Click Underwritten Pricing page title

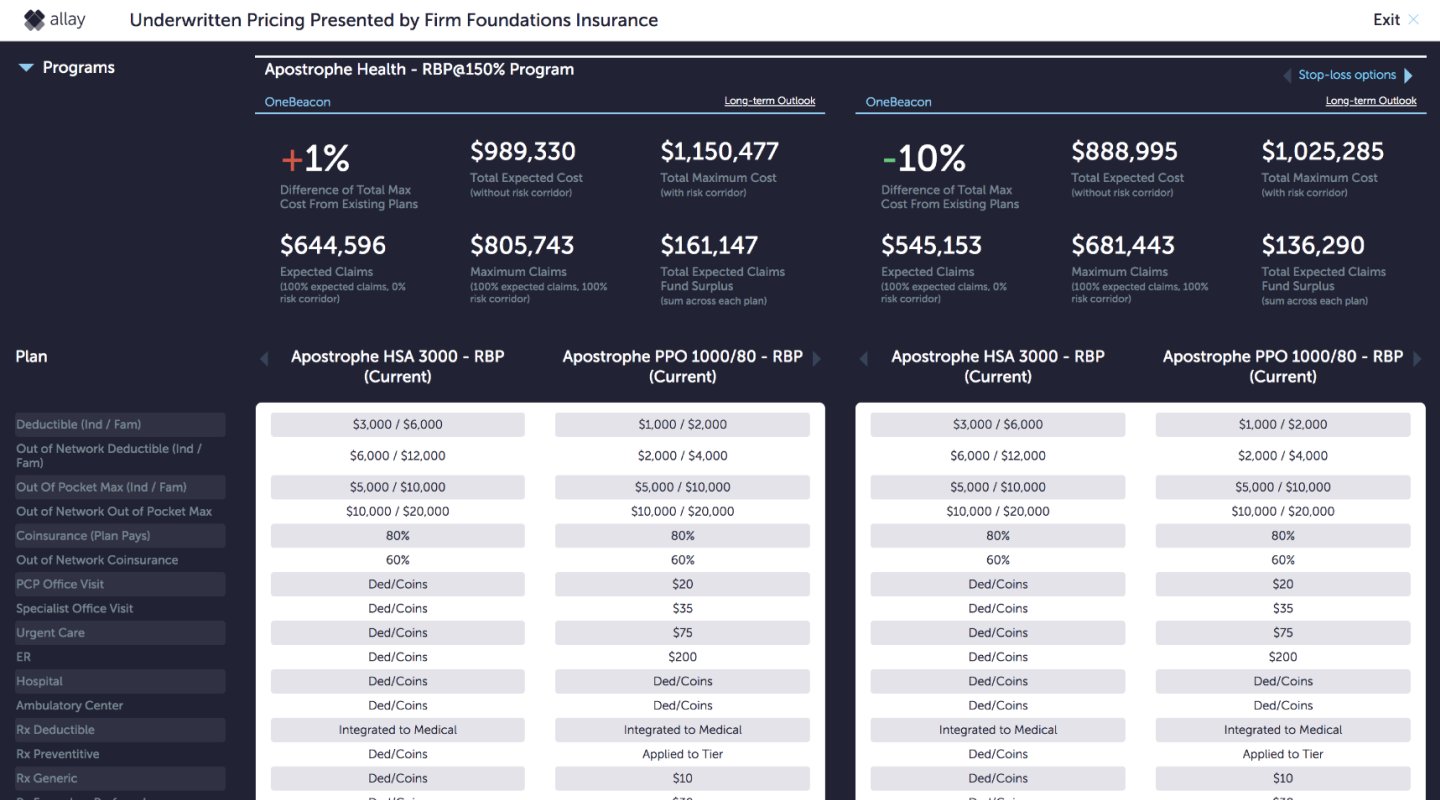click(x=394, y=20)
